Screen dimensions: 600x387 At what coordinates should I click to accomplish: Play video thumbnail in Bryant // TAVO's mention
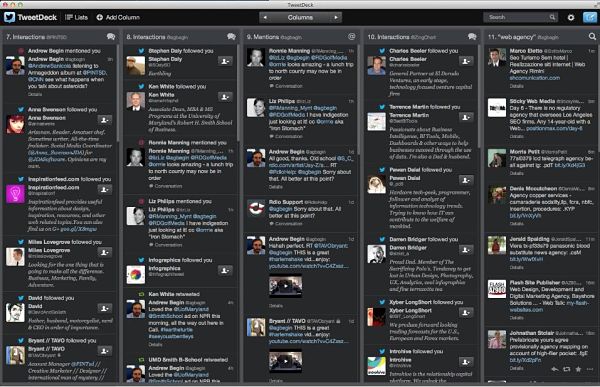point(285,361)
